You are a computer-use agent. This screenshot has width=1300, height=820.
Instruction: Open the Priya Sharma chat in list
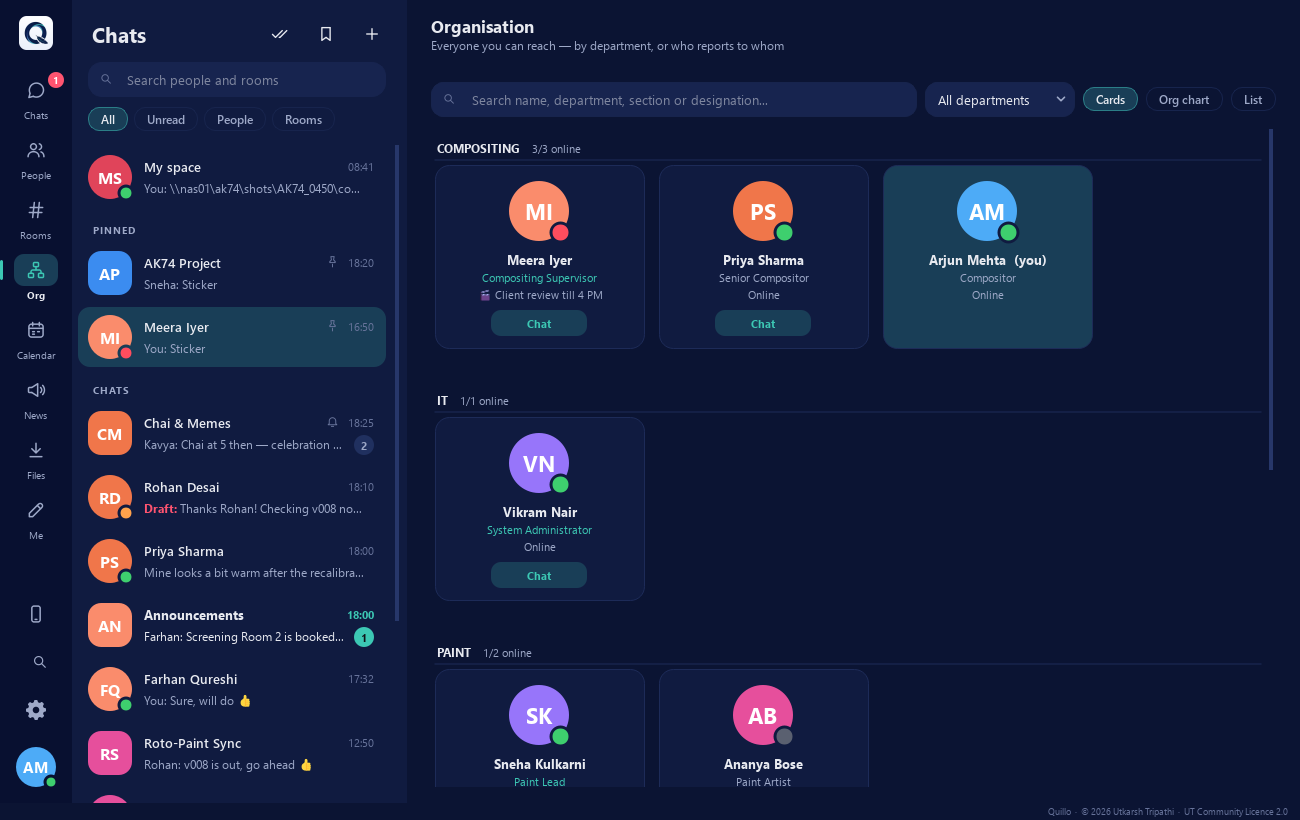[232, 561]
